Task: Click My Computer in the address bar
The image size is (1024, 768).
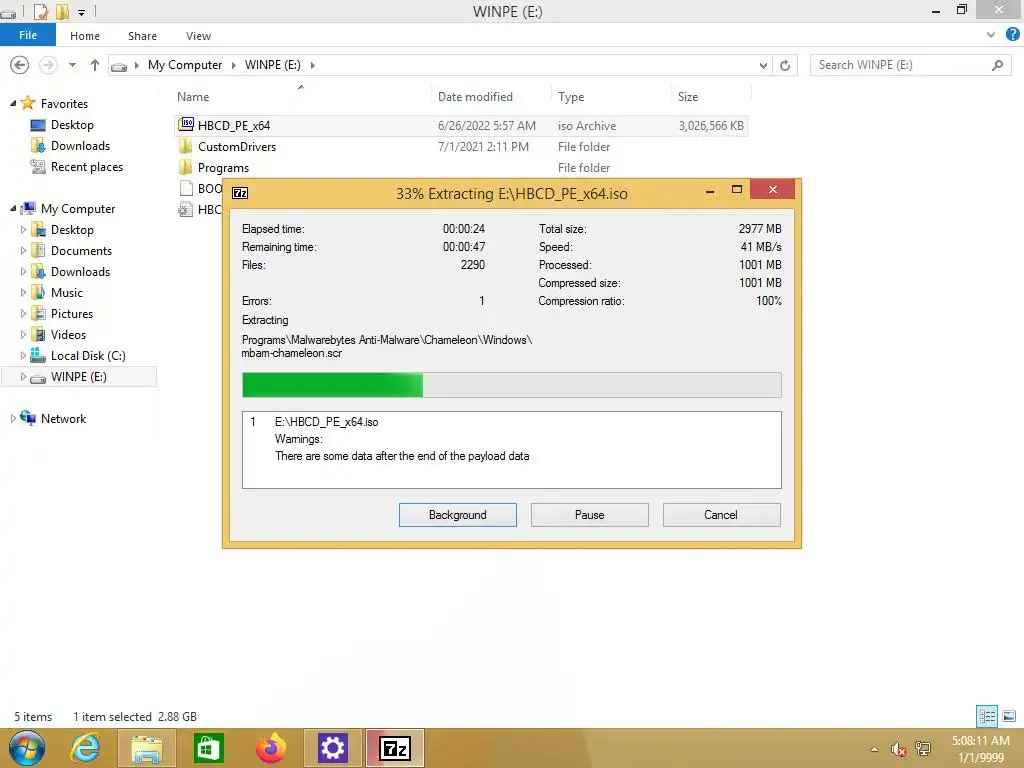Action: tap(185, 65)
